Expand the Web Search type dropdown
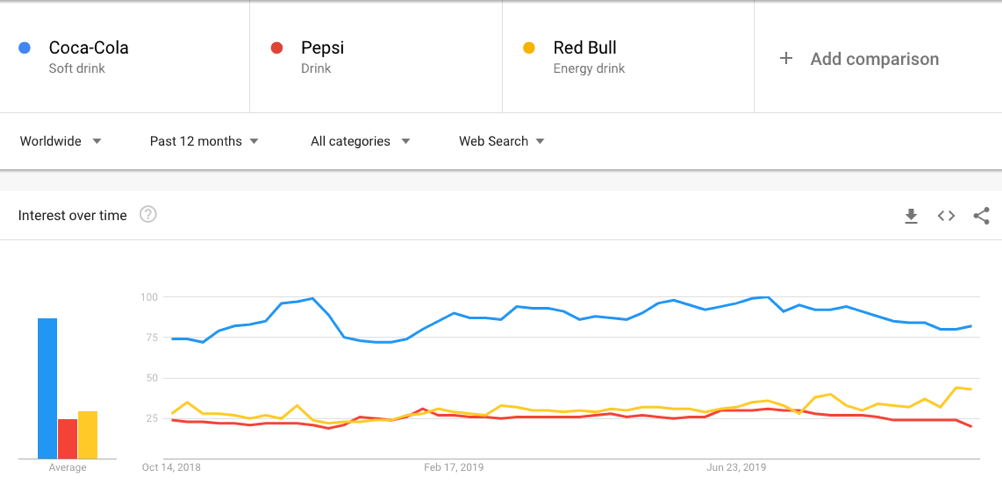The width and height of the screenshot is (1002, 497). 502,141
